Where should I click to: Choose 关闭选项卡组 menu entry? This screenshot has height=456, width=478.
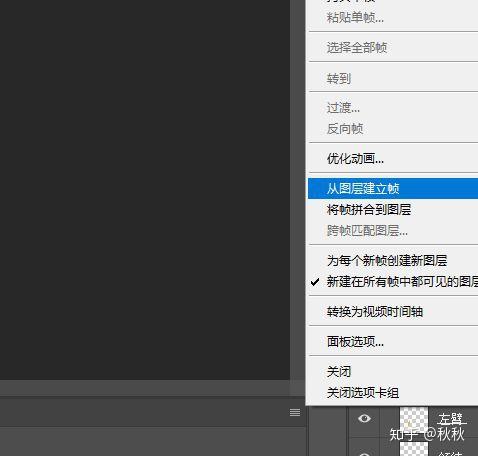pyautogui.click(x=393, y=393)
